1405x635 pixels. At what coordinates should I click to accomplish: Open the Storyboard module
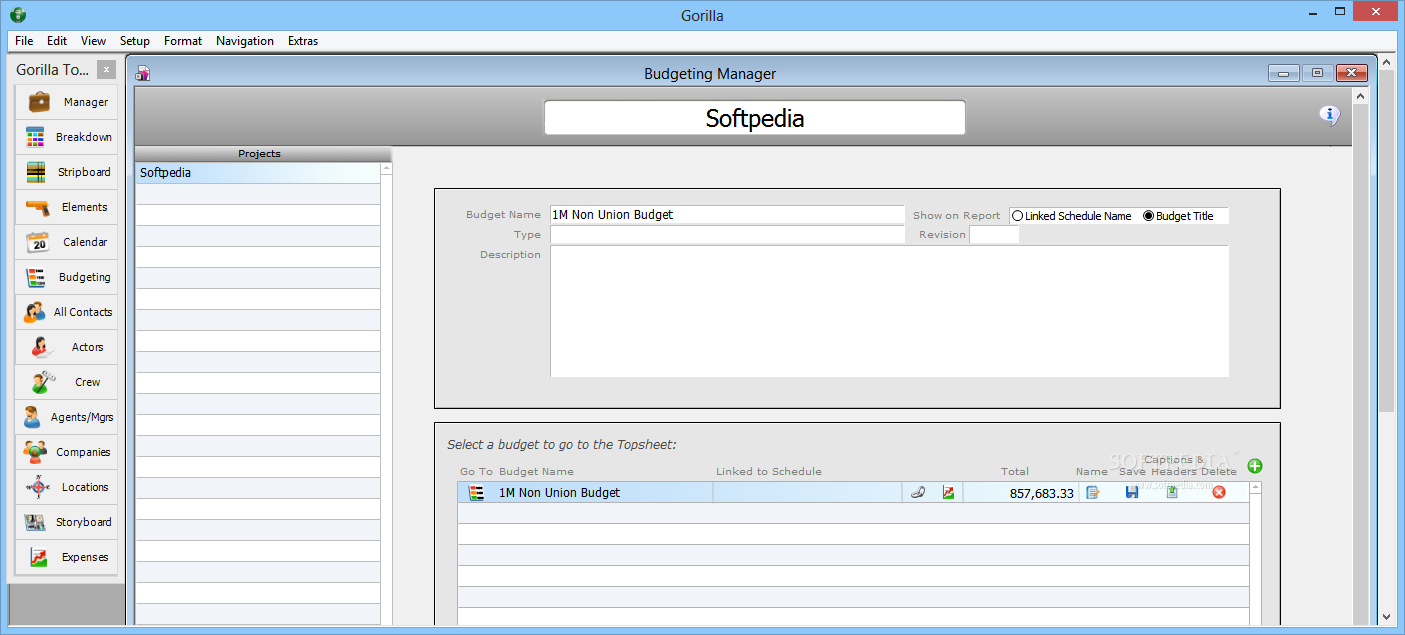click(x=66, y=522)
